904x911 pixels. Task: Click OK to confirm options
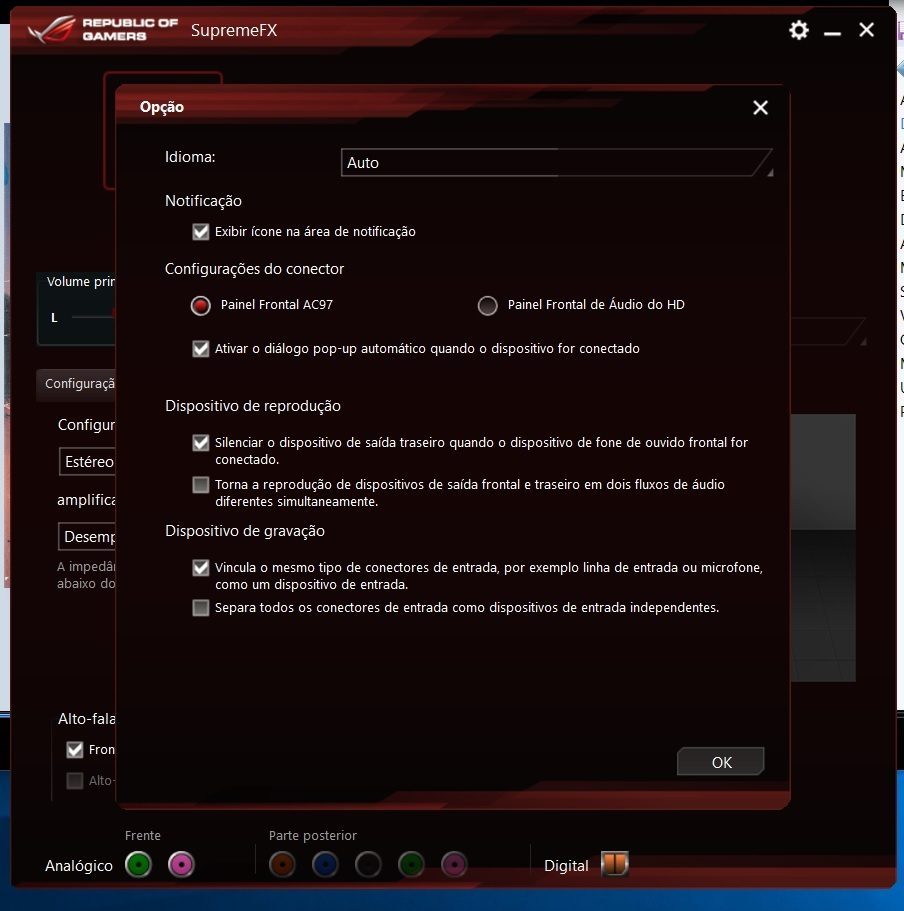pyautogui.click(x=720, y=762)
